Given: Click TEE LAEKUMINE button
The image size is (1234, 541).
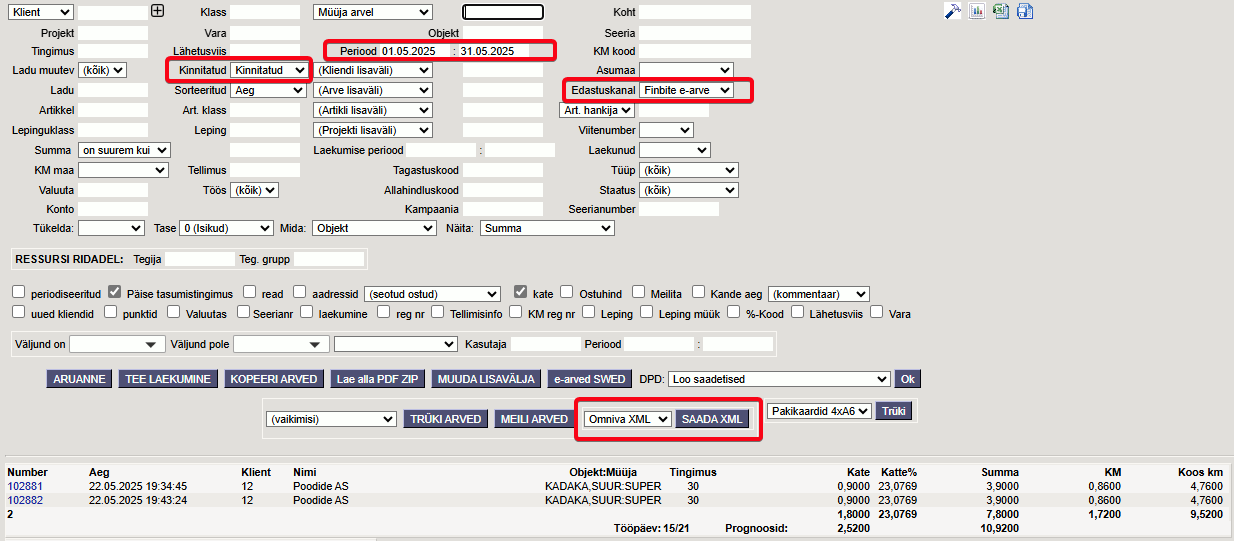Looking at the screenshot, I should pyautogui.click(x=167, y=379).
